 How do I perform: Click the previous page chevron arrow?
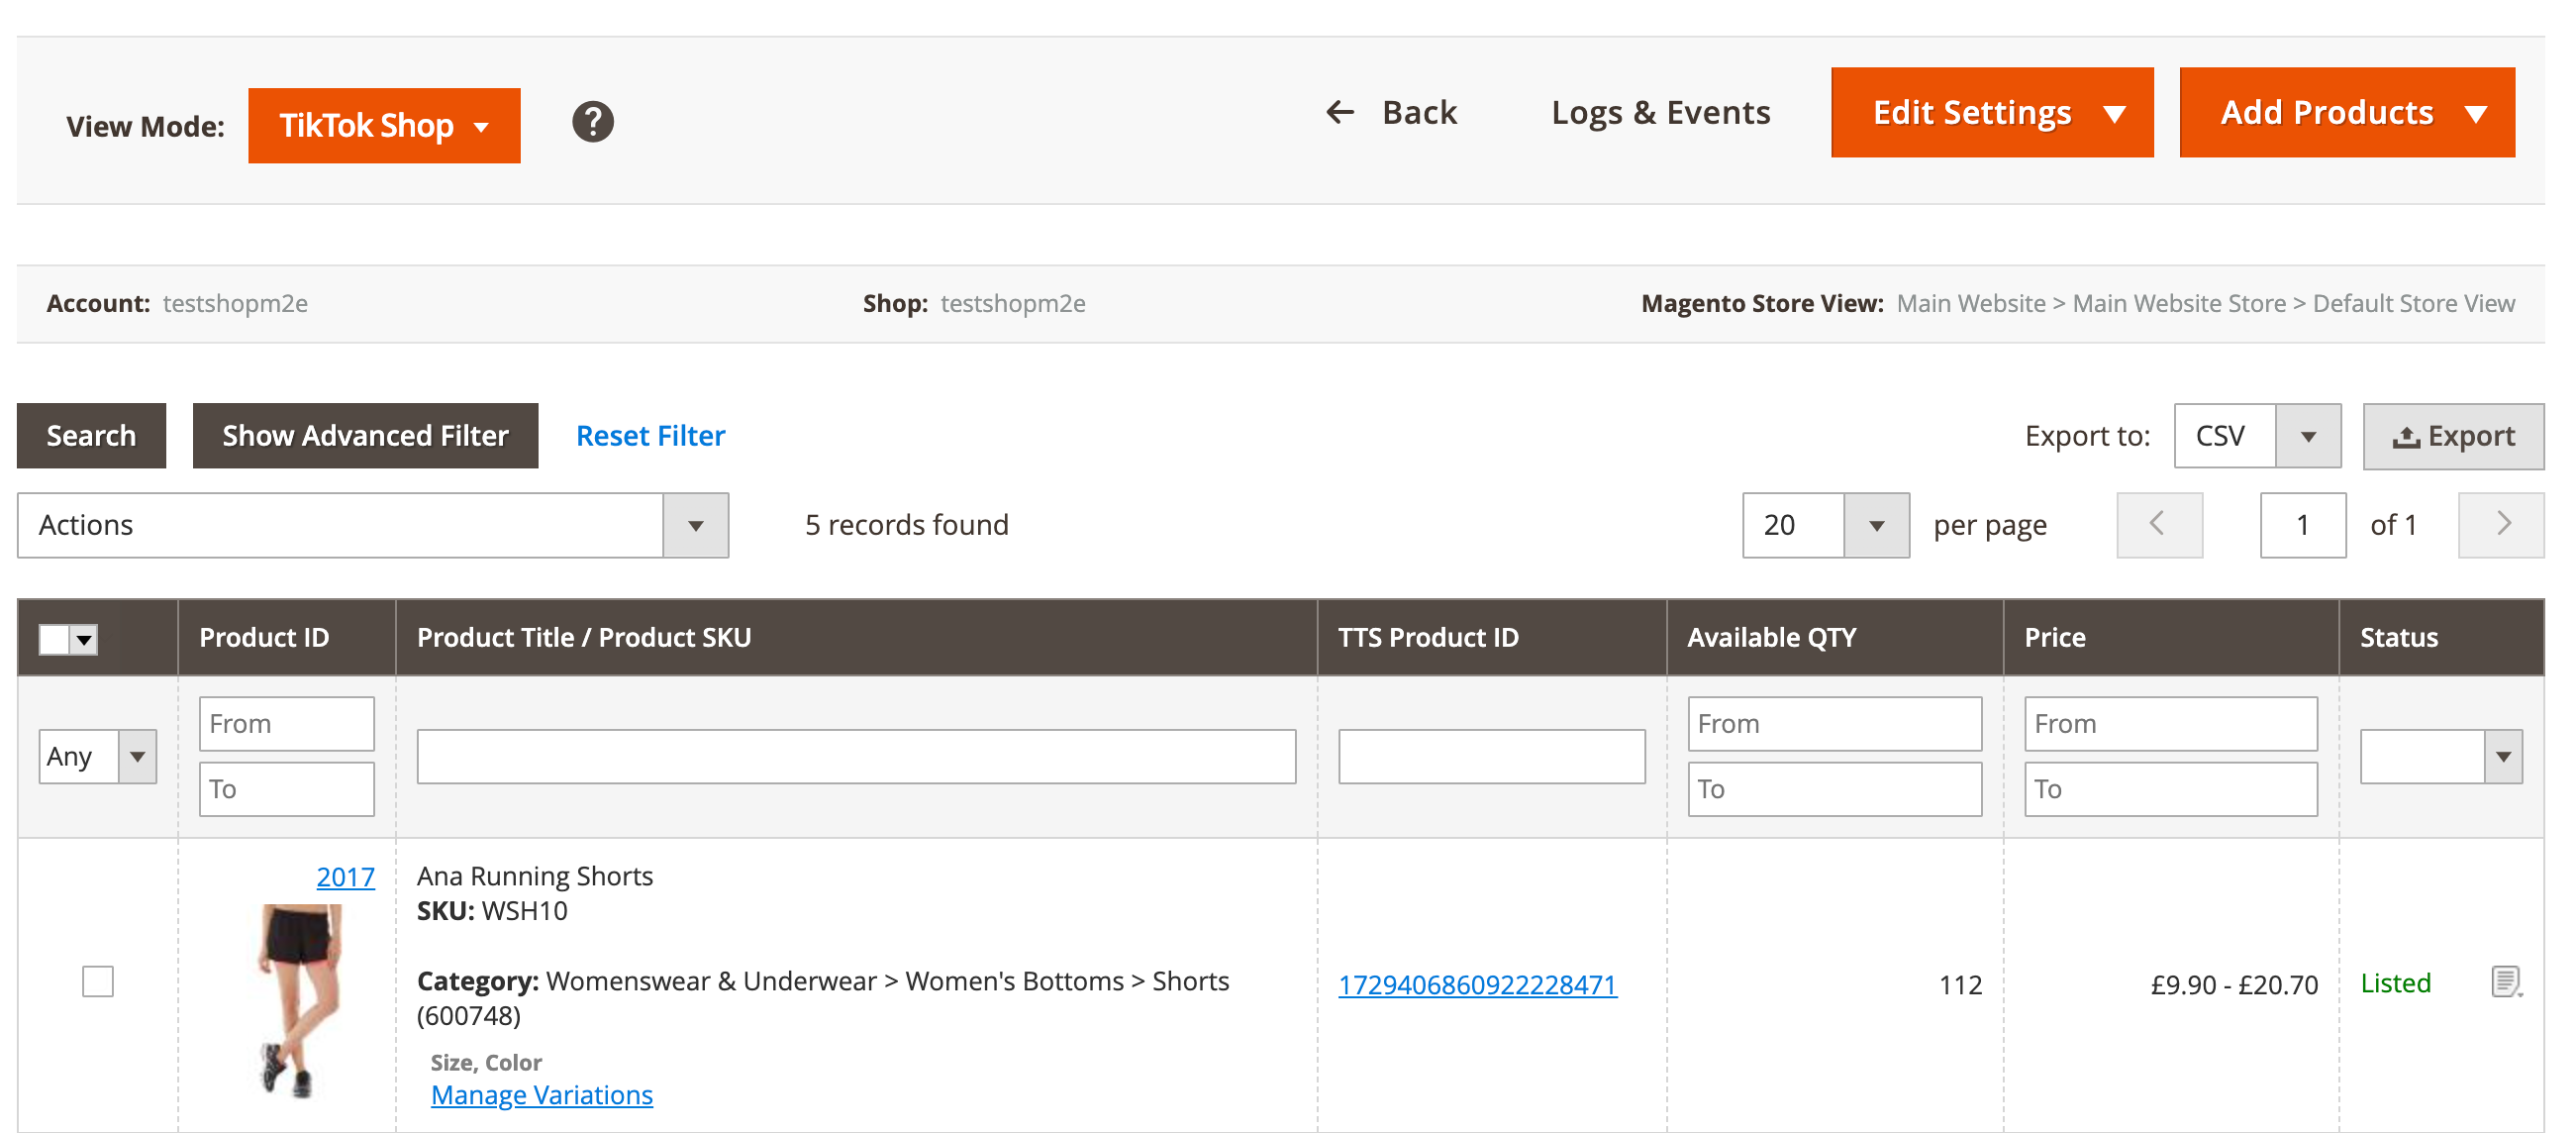click(x=2158, y=524)
